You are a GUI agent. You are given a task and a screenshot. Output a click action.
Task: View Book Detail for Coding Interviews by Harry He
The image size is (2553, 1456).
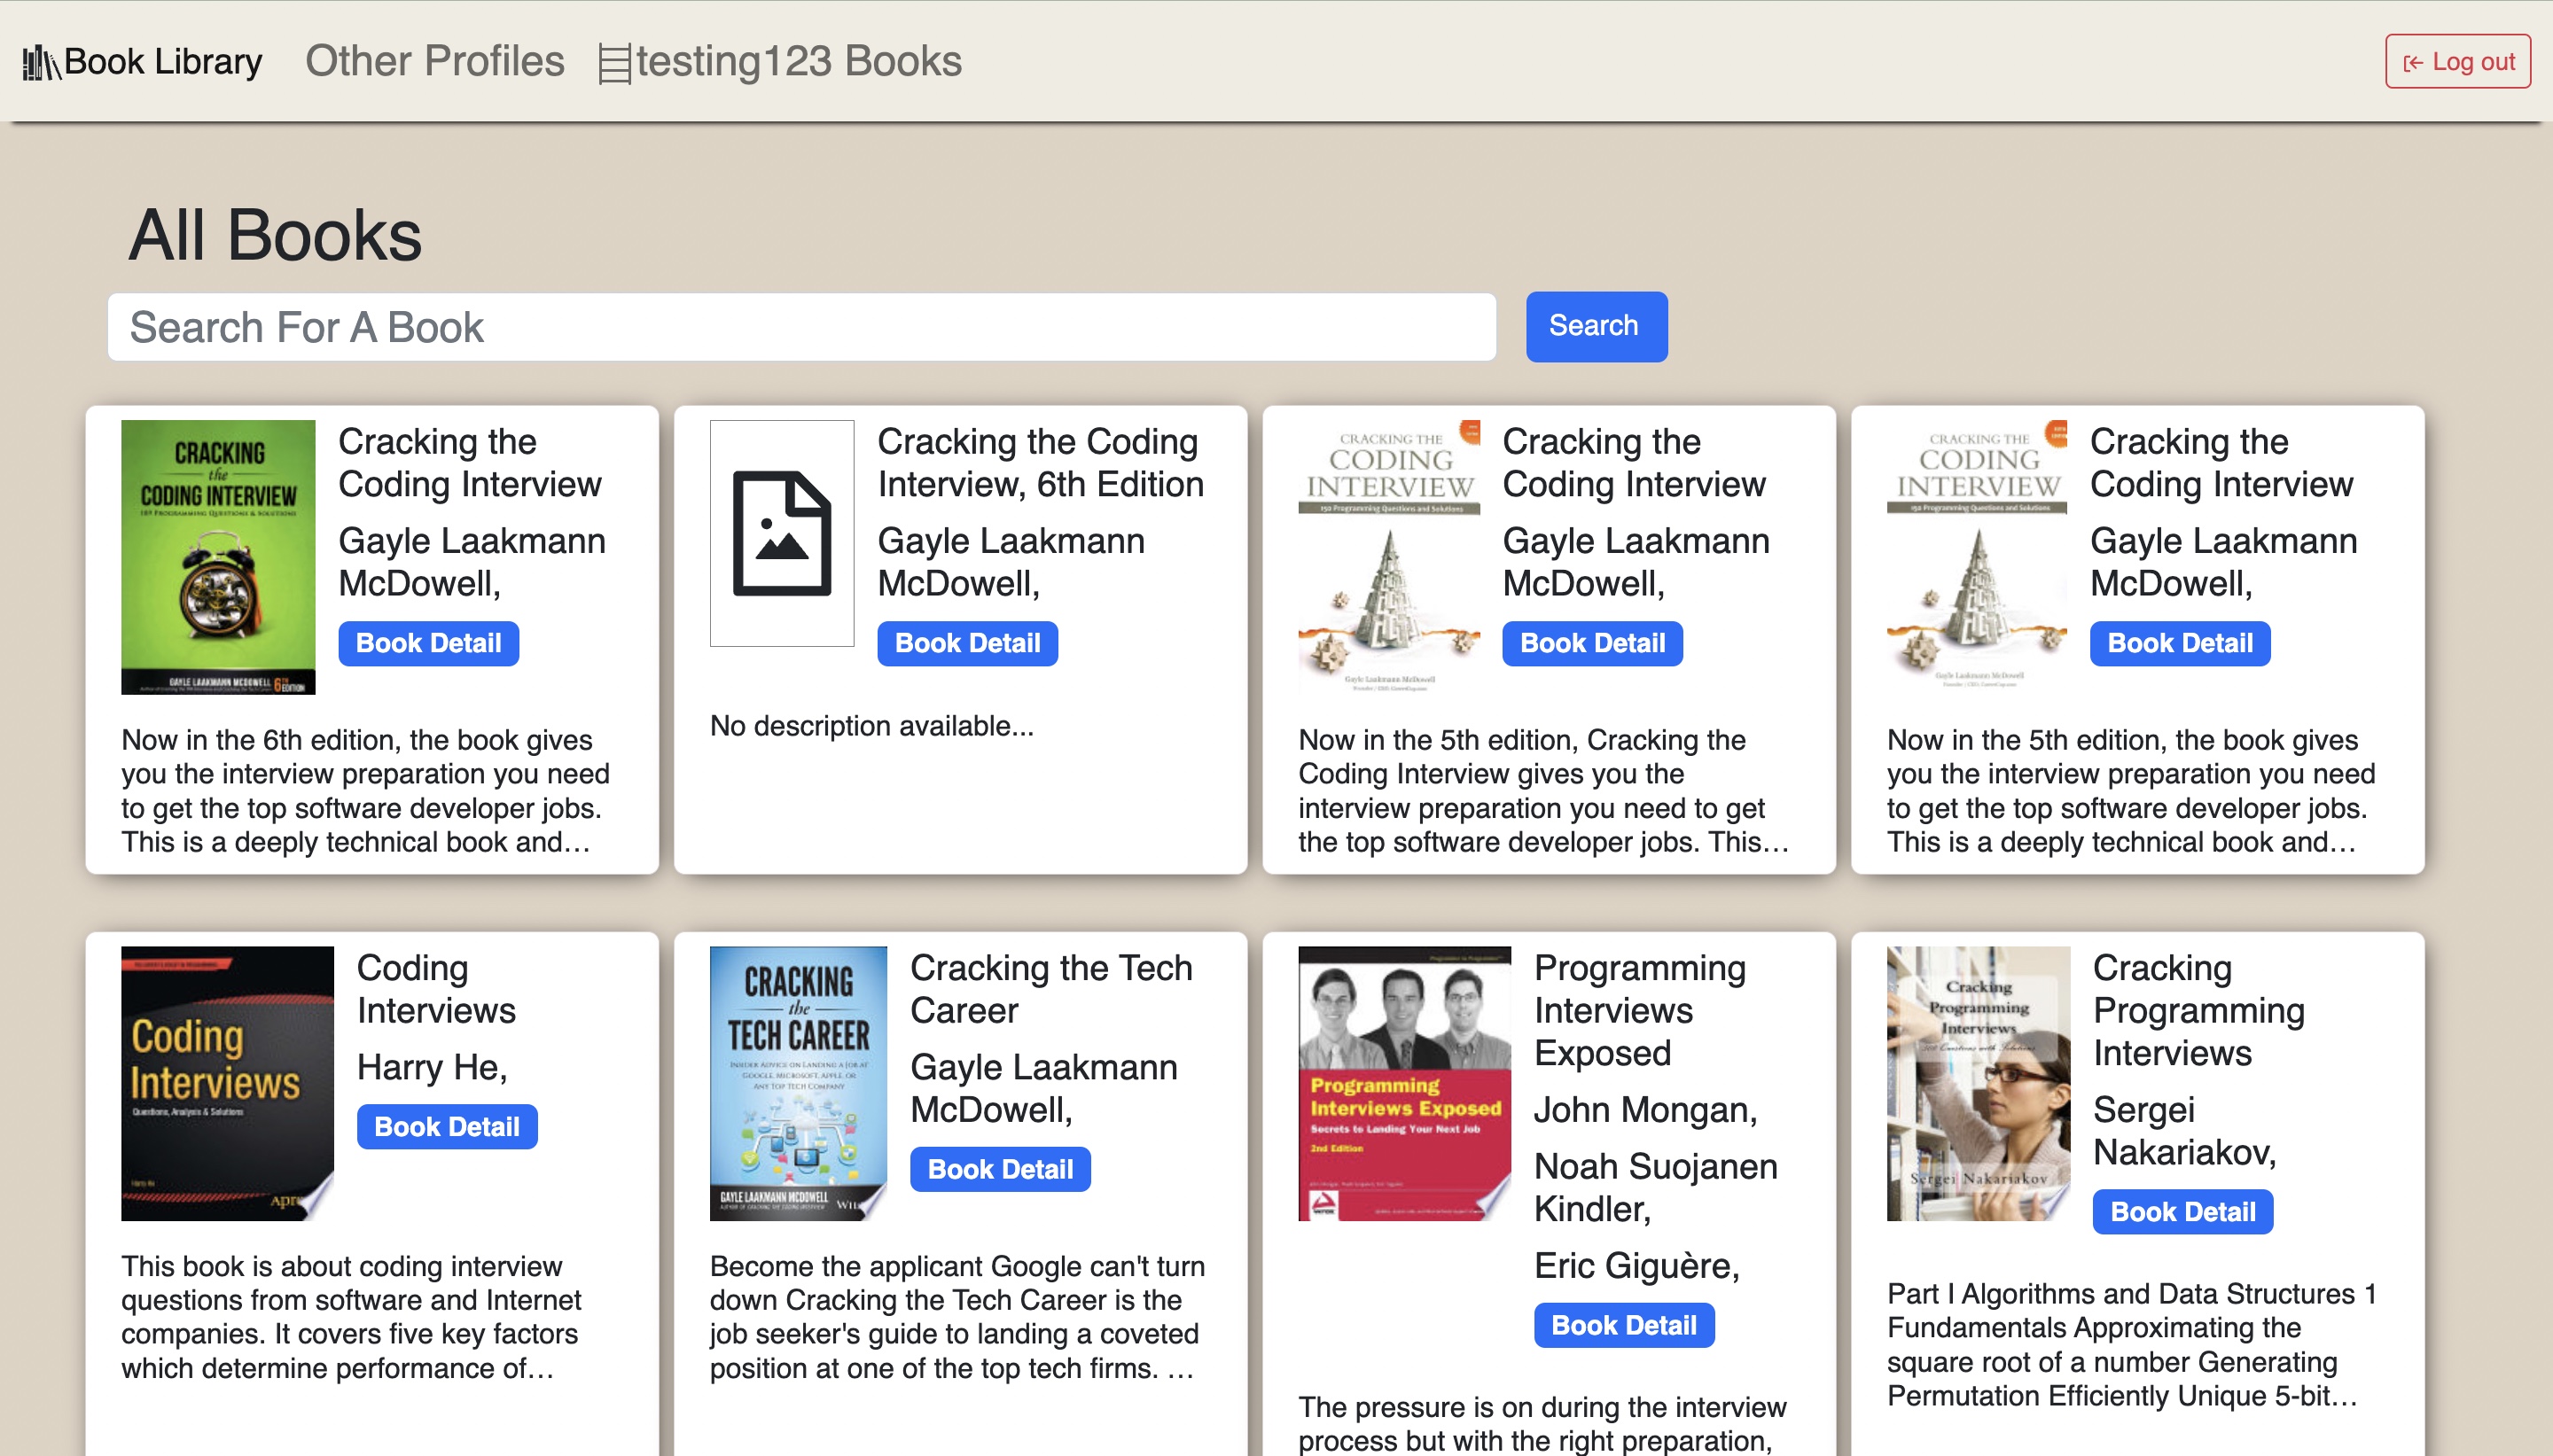[x=446, y=1127]
